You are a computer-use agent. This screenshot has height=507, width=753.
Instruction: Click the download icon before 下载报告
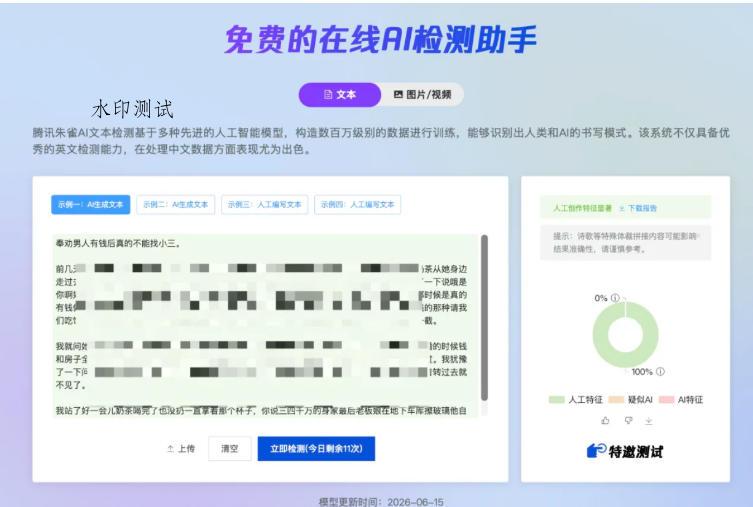pyautogui.click(x=621, y=208)
